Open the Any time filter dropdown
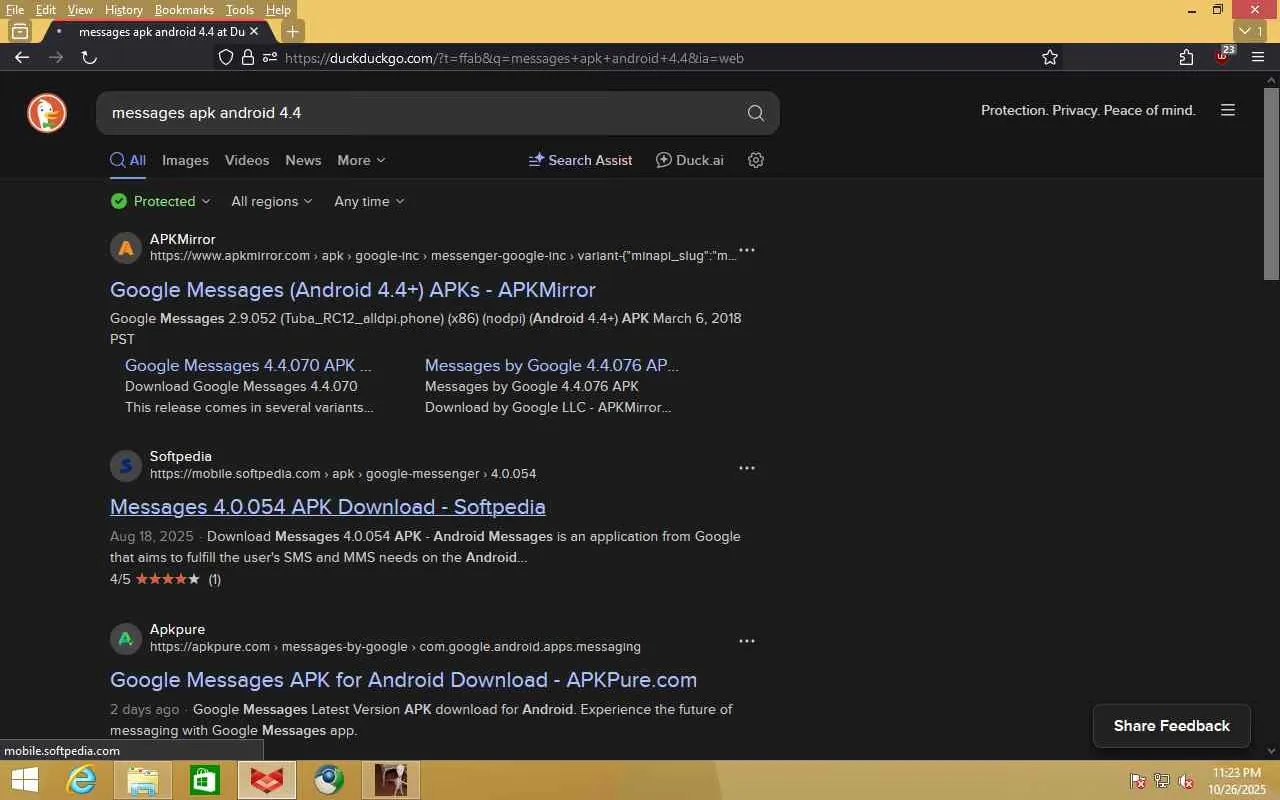Image resolution: width=1280 pixels, height=800 pixels. click(370, 201)
